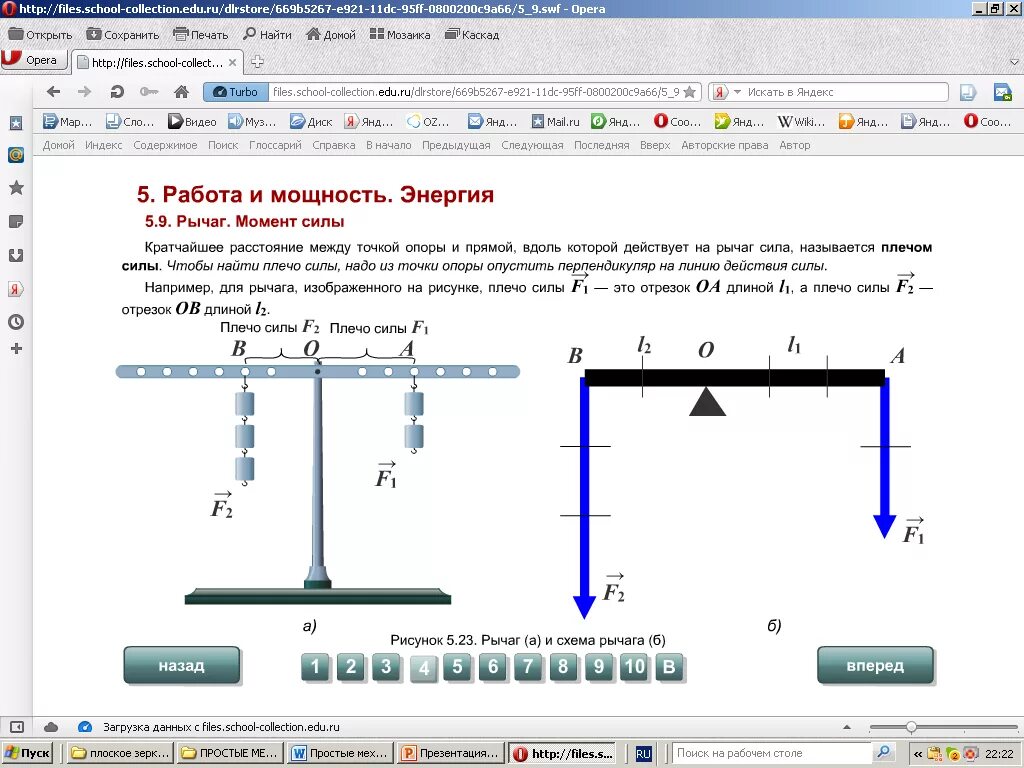Open the Пуск start menu
The image size is (1024, 768).
(27, 753)
